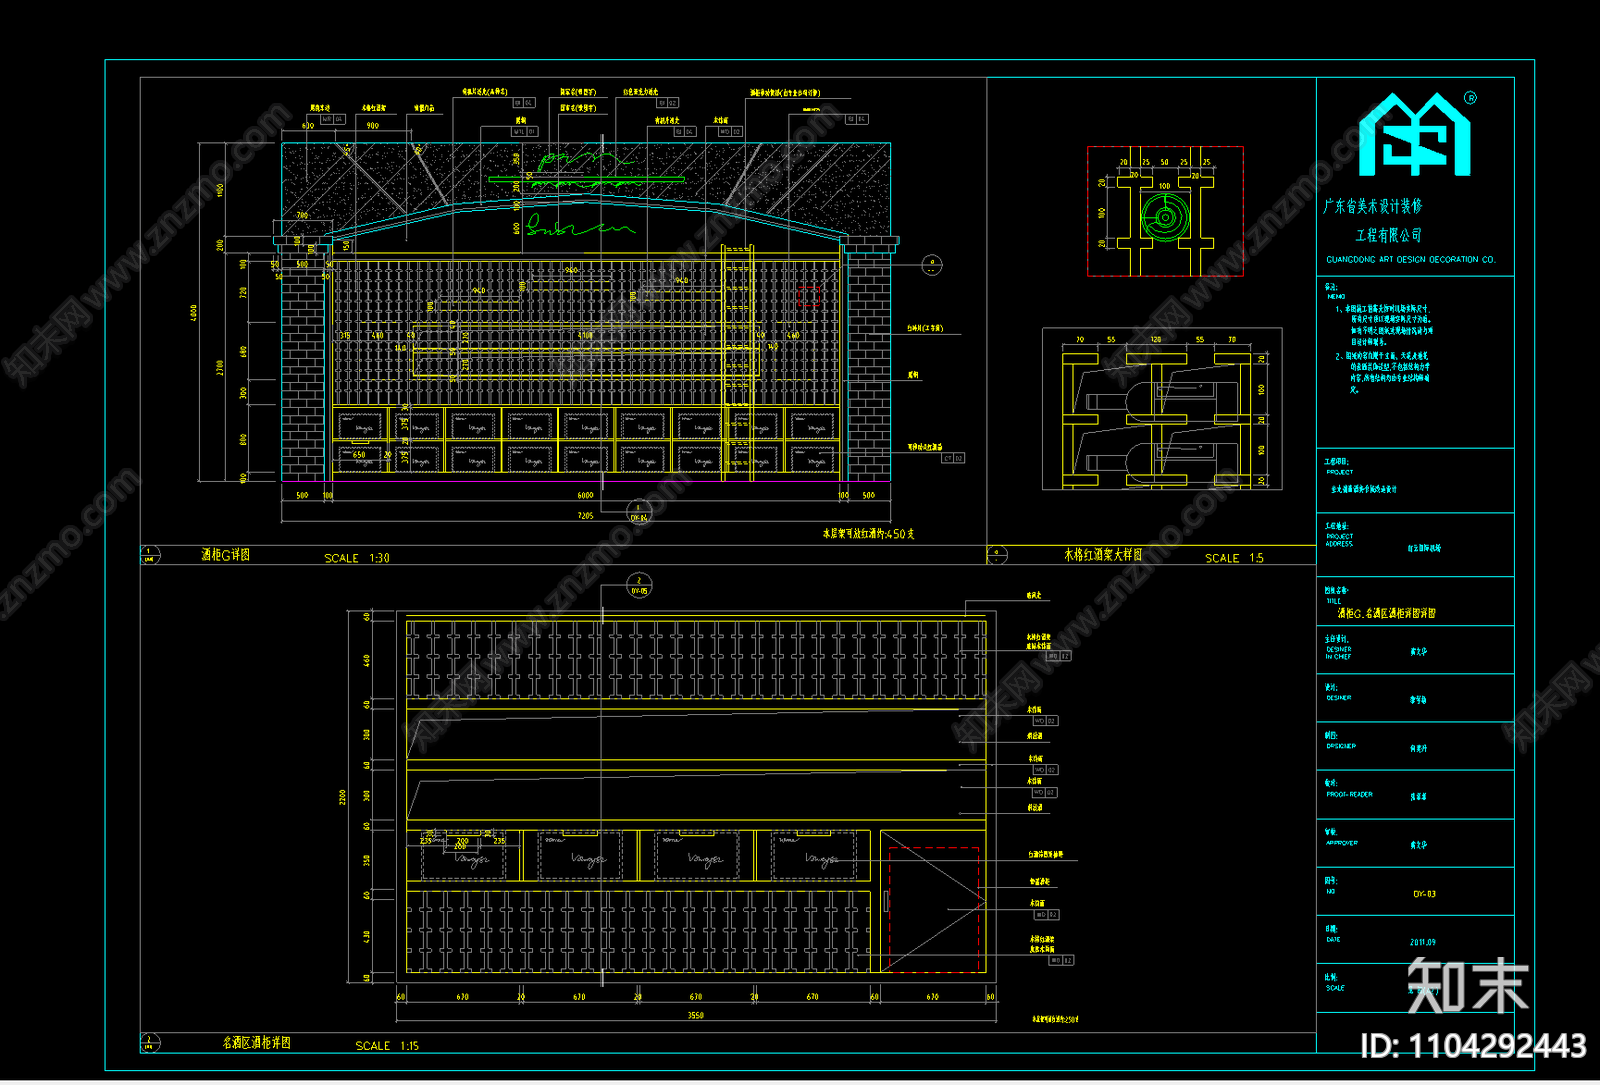
Task: Select the wine bottle rack section drawing
Action: (1162, 409)
